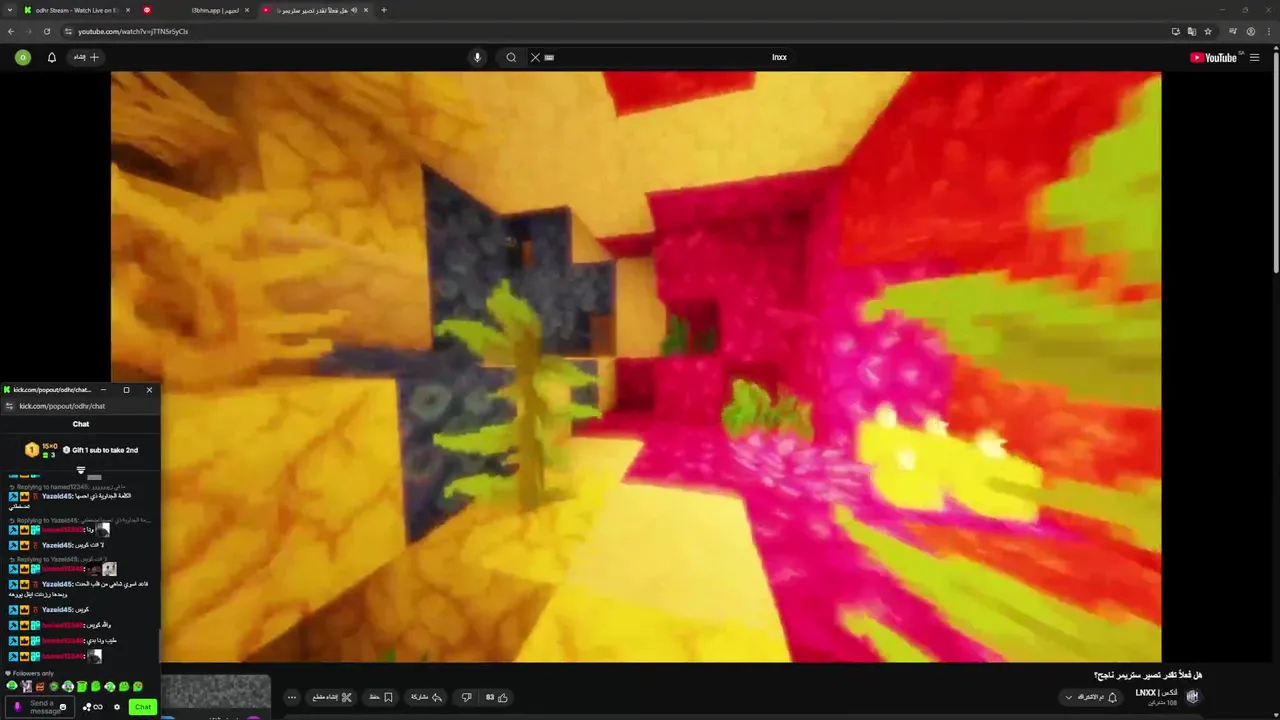Open a new browser tab
The height and width of the screenshot is (720, 1280).
pyautogui.click(x=384, y=10)
